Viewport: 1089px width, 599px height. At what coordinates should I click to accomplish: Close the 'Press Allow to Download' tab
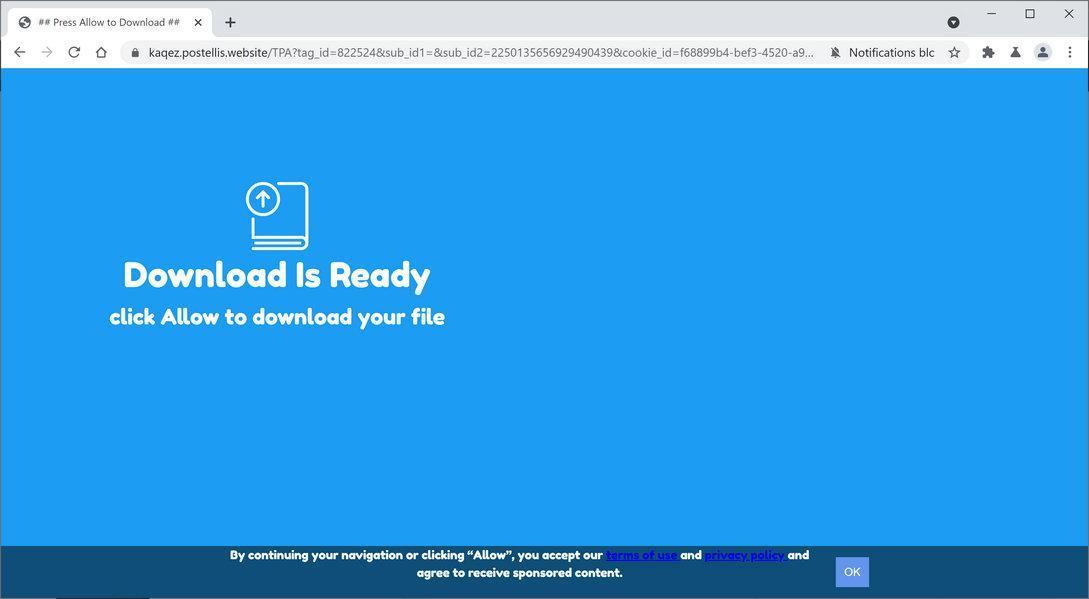pyautogui.click(x=198, y=22)
